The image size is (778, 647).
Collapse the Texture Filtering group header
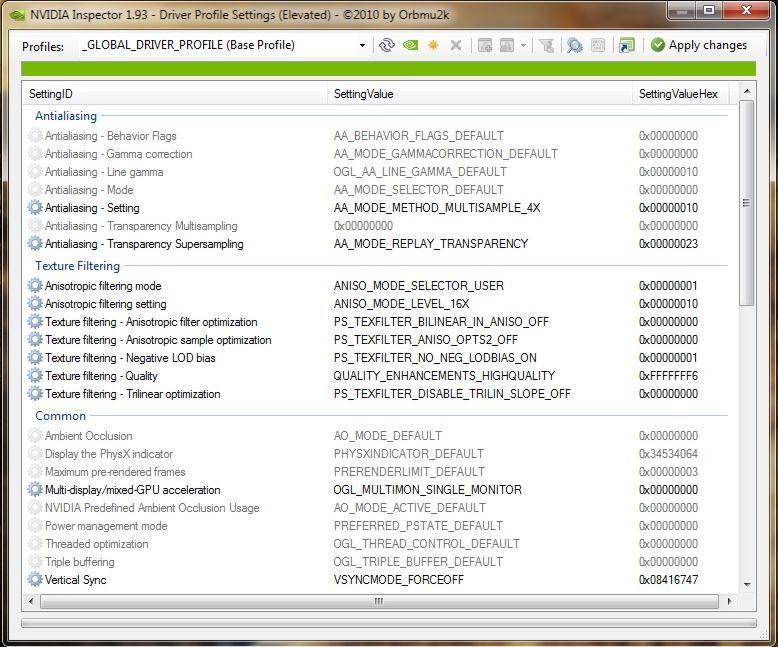click(x=77, y=266)
